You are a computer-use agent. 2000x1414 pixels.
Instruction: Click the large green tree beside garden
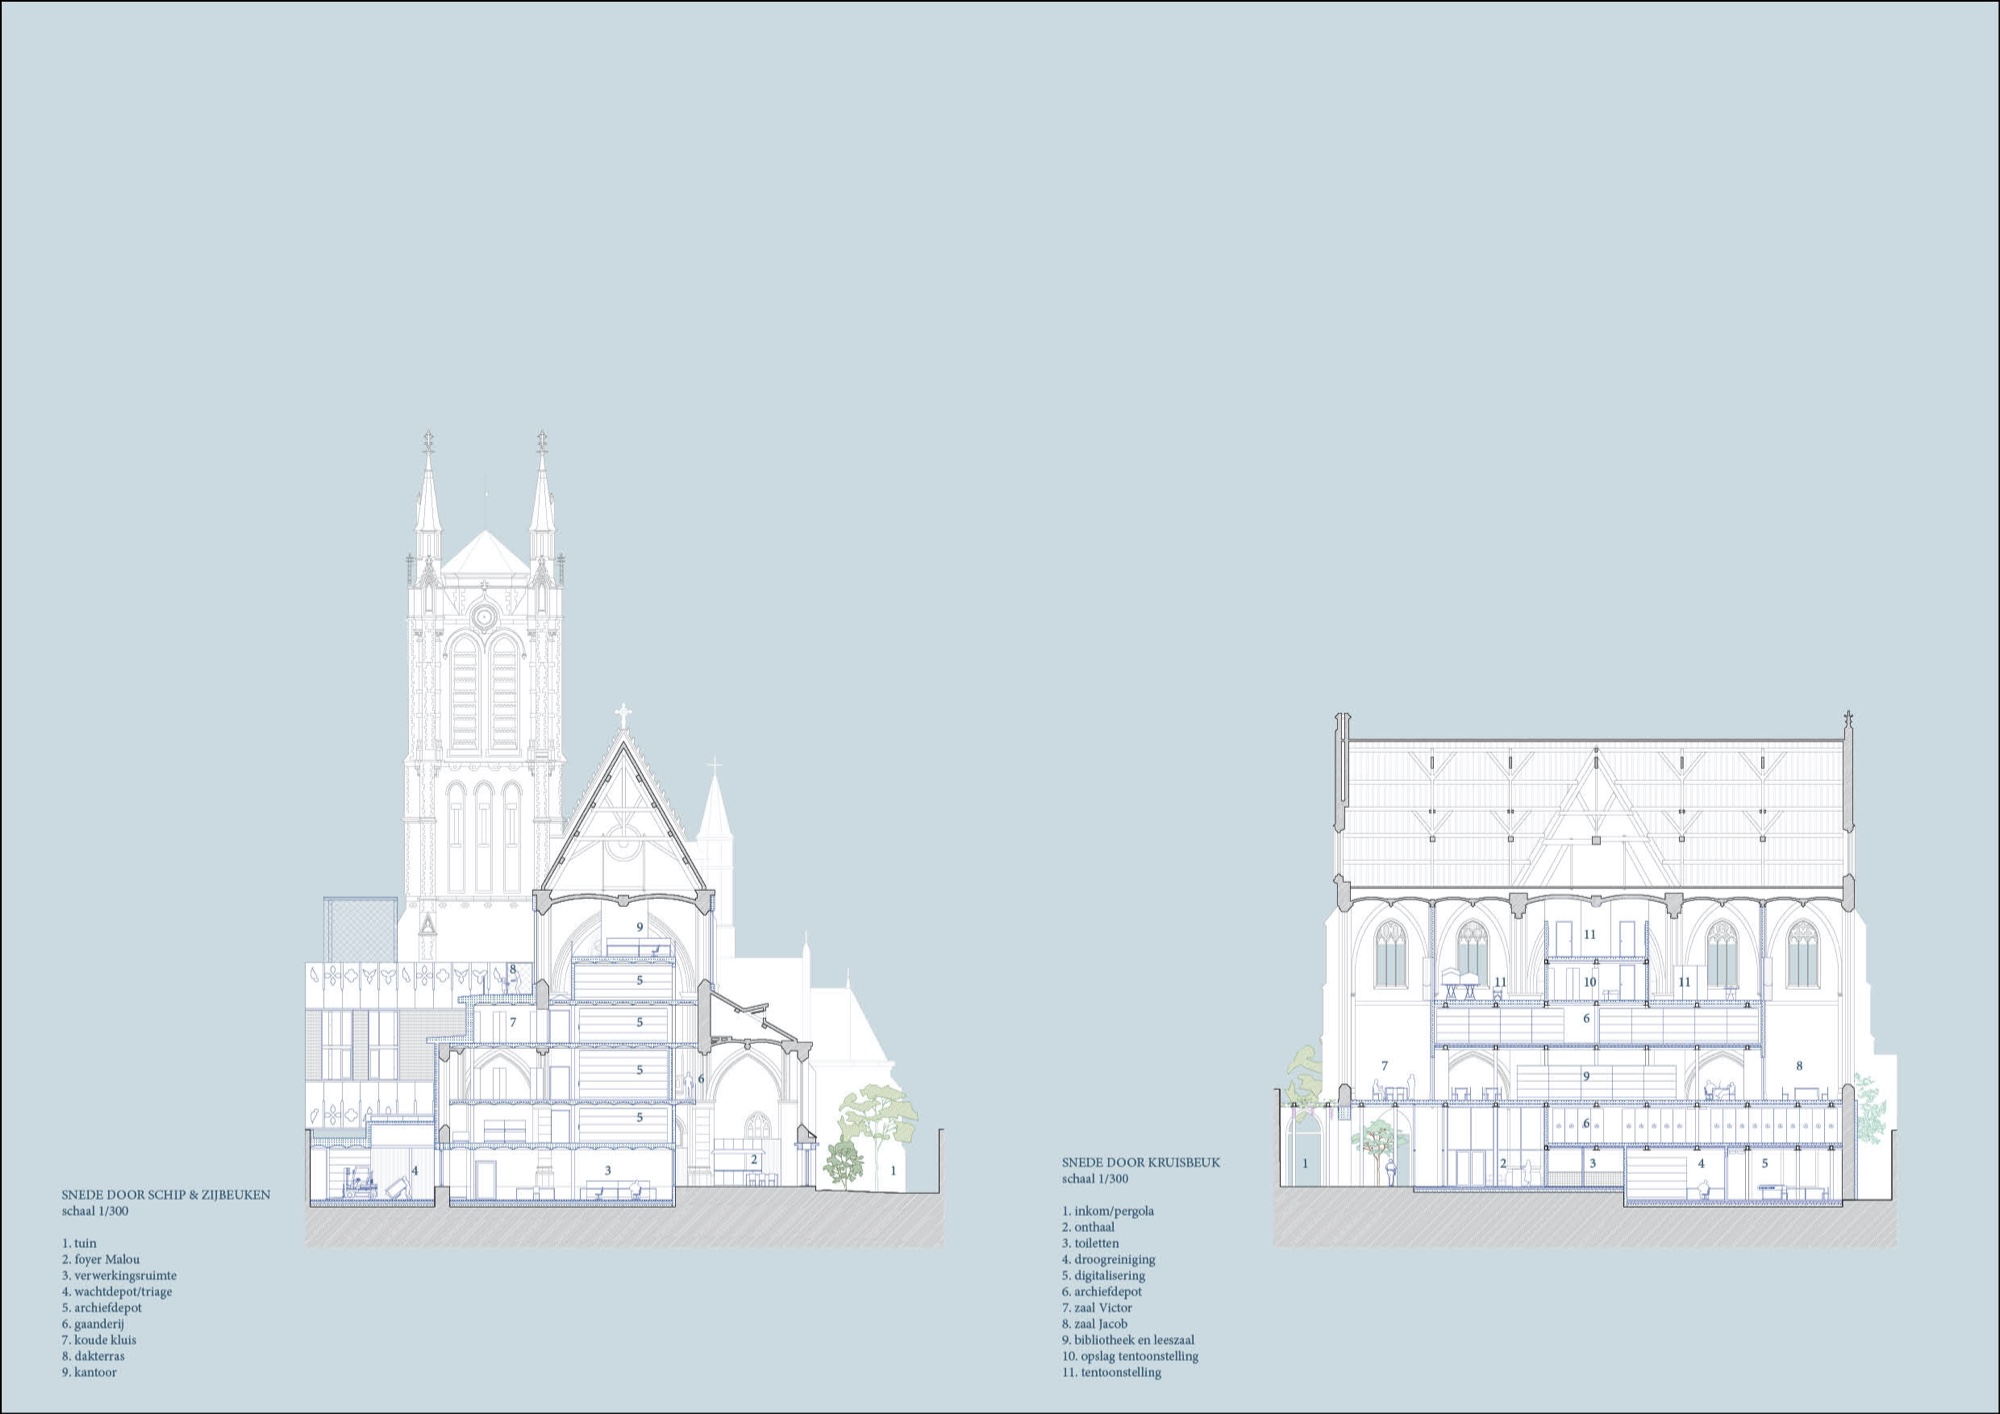(x=877, y=1111)
